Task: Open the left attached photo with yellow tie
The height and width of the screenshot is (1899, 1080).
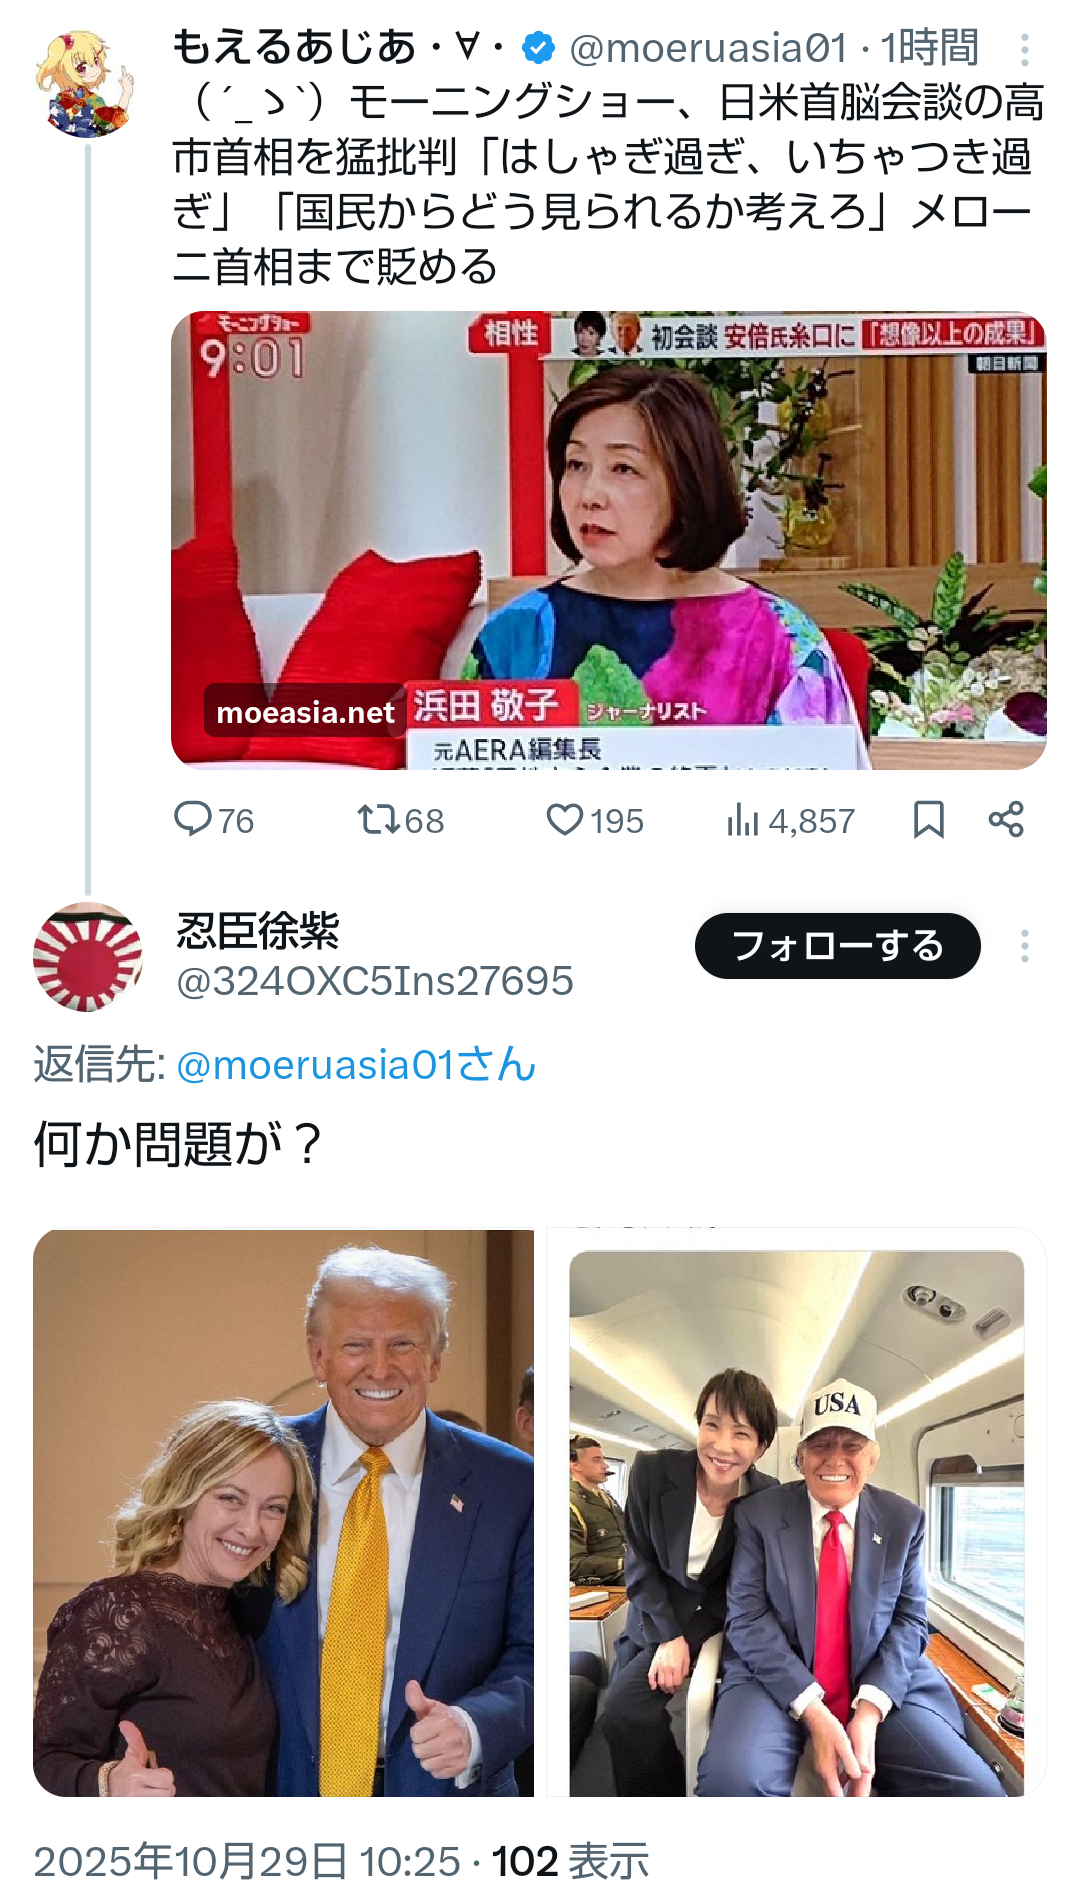Action: pos(283,1512)
